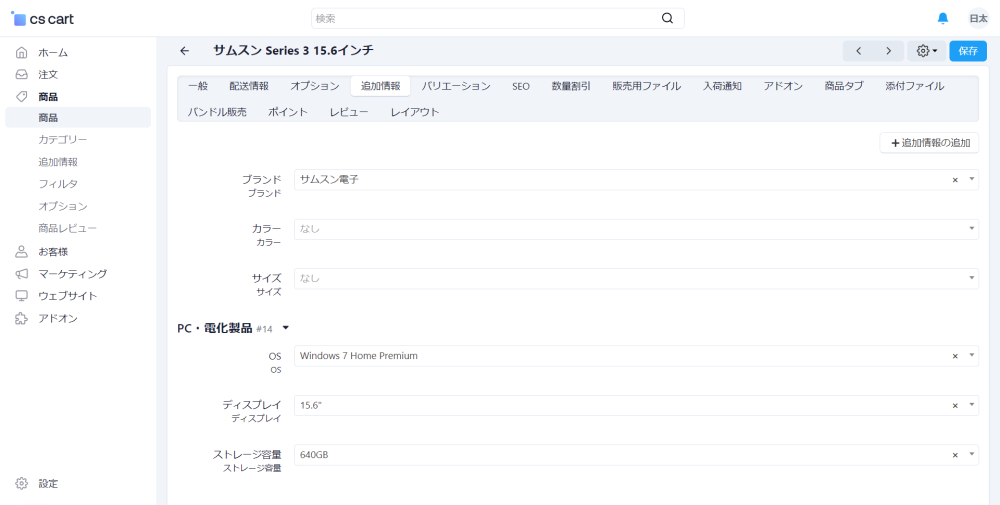Switch to the 一般 tab
The image size is (1000, 505).
(198, 86)
